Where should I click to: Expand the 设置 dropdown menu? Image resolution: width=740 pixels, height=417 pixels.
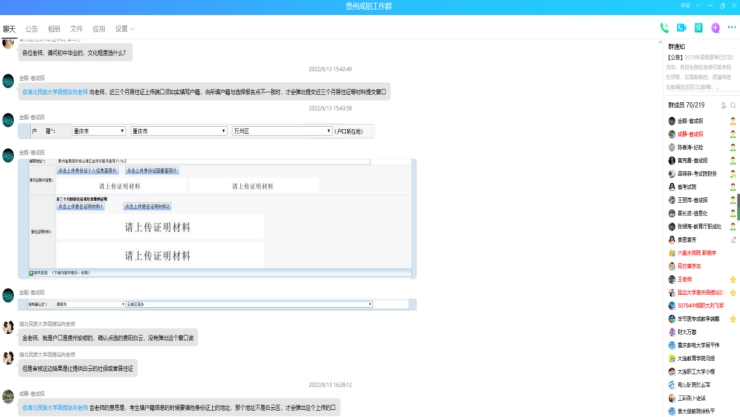[124, 29]
